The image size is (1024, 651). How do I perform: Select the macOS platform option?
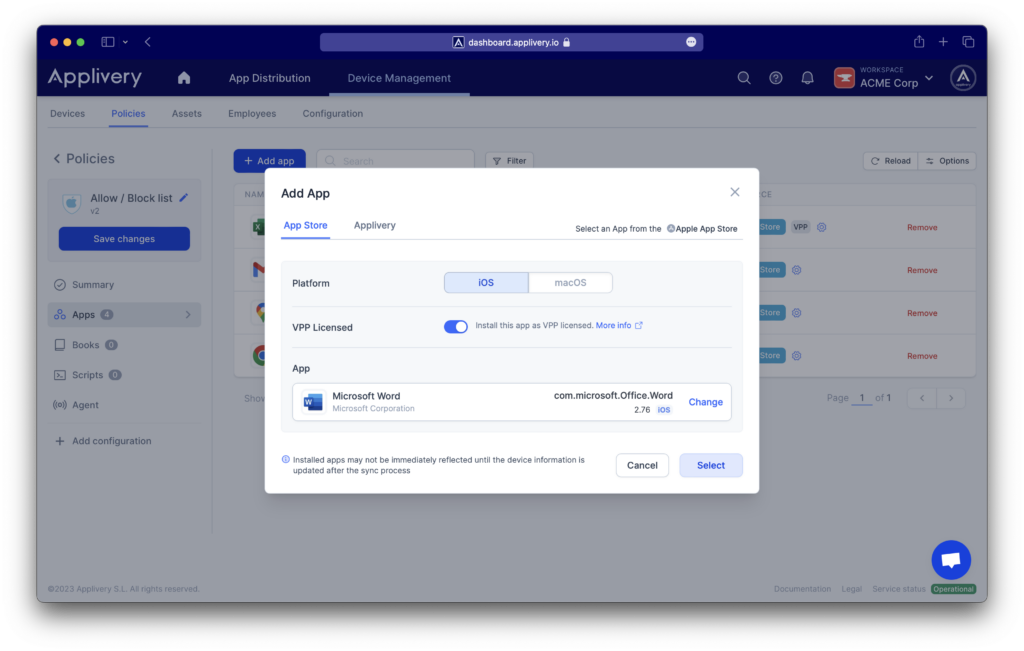coord(570,283)
